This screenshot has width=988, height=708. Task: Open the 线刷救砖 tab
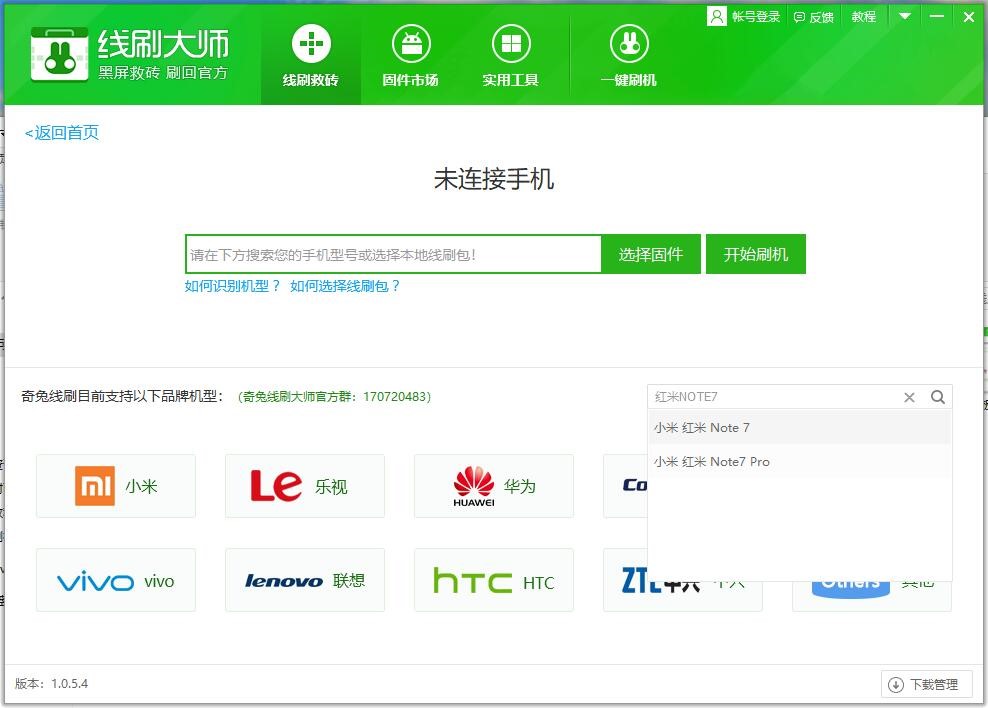310,57
